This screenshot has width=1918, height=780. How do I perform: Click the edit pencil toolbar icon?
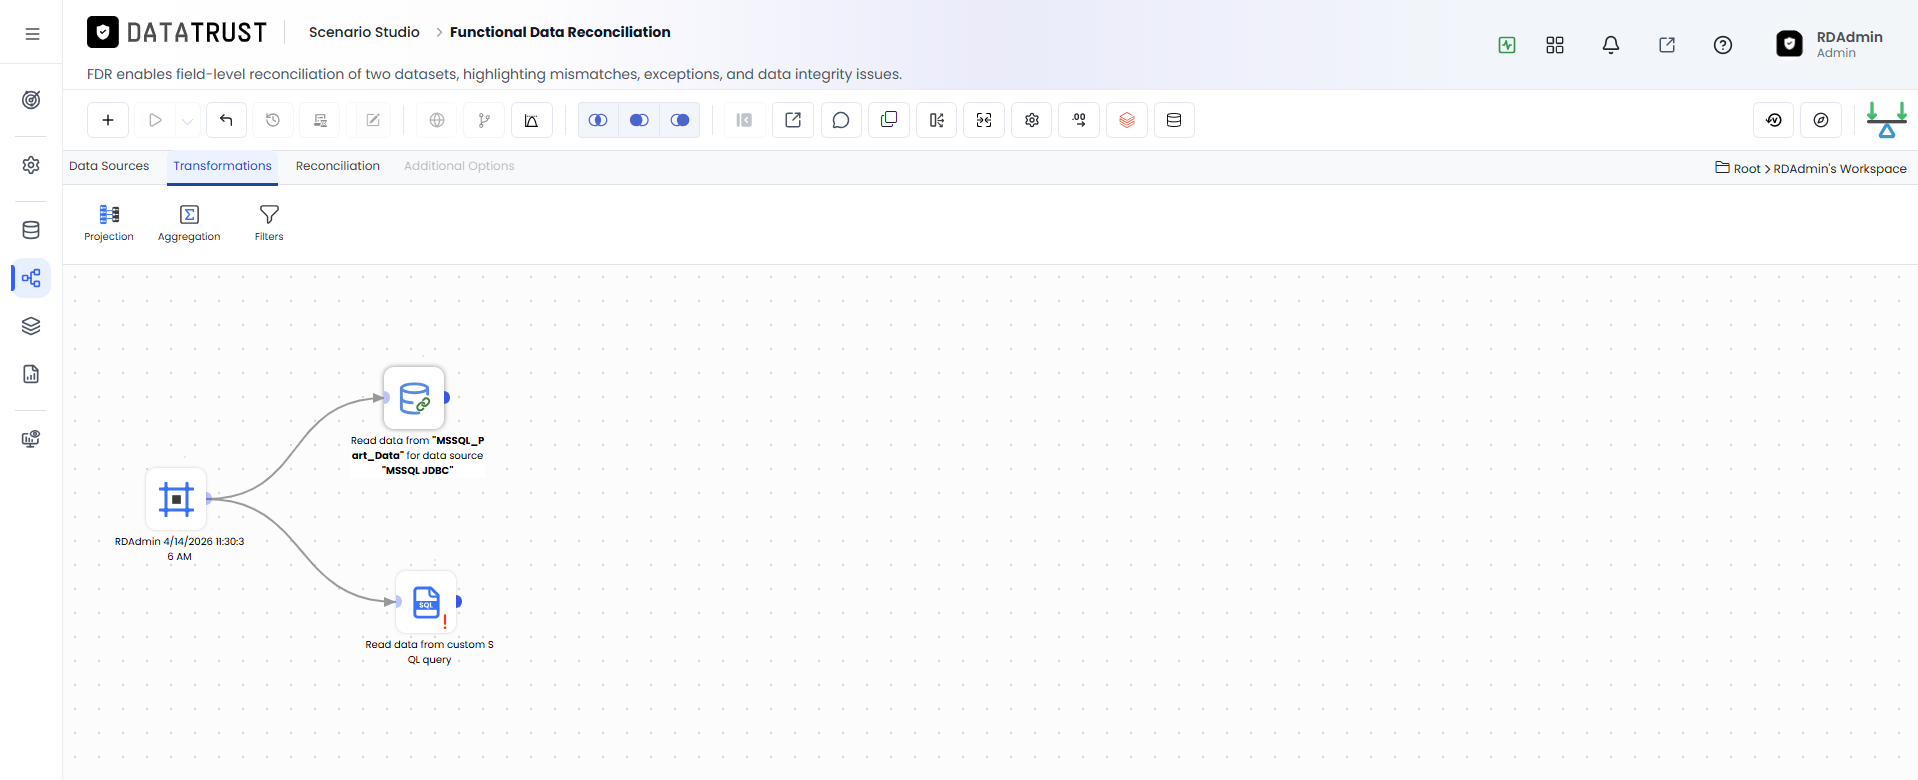[x=373, y=120]
